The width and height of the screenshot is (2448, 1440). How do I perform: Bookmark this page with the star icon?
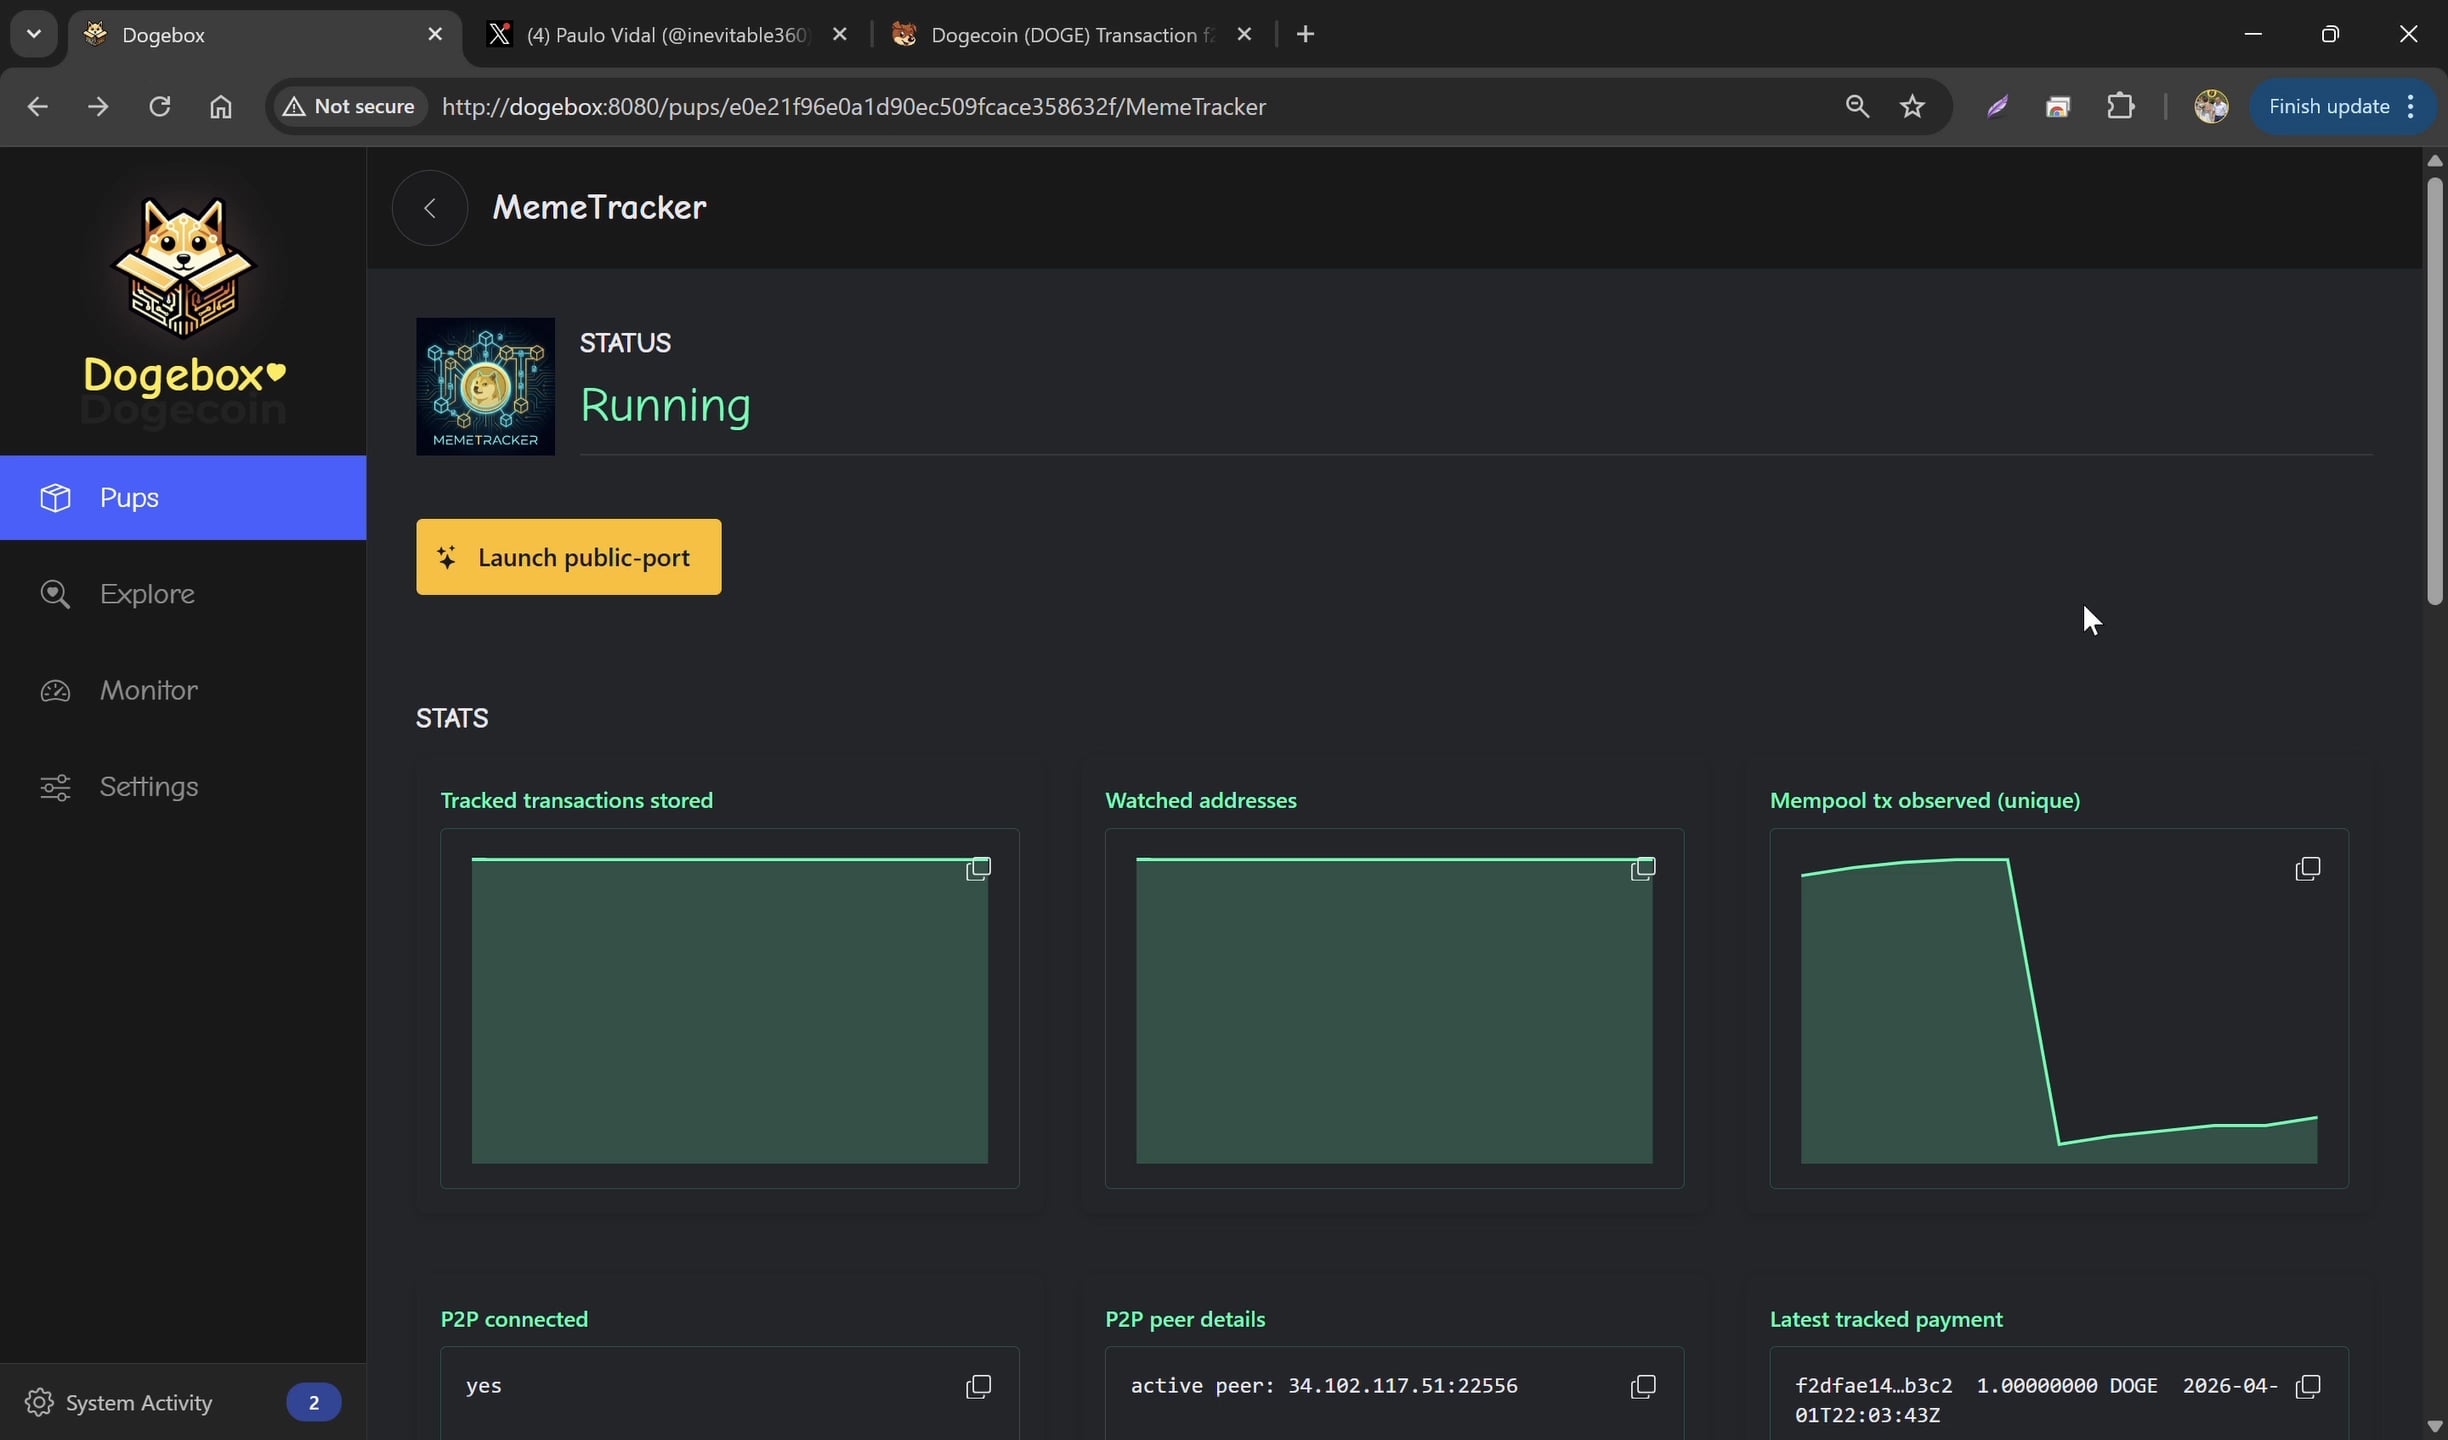[x=1912, y=106]
